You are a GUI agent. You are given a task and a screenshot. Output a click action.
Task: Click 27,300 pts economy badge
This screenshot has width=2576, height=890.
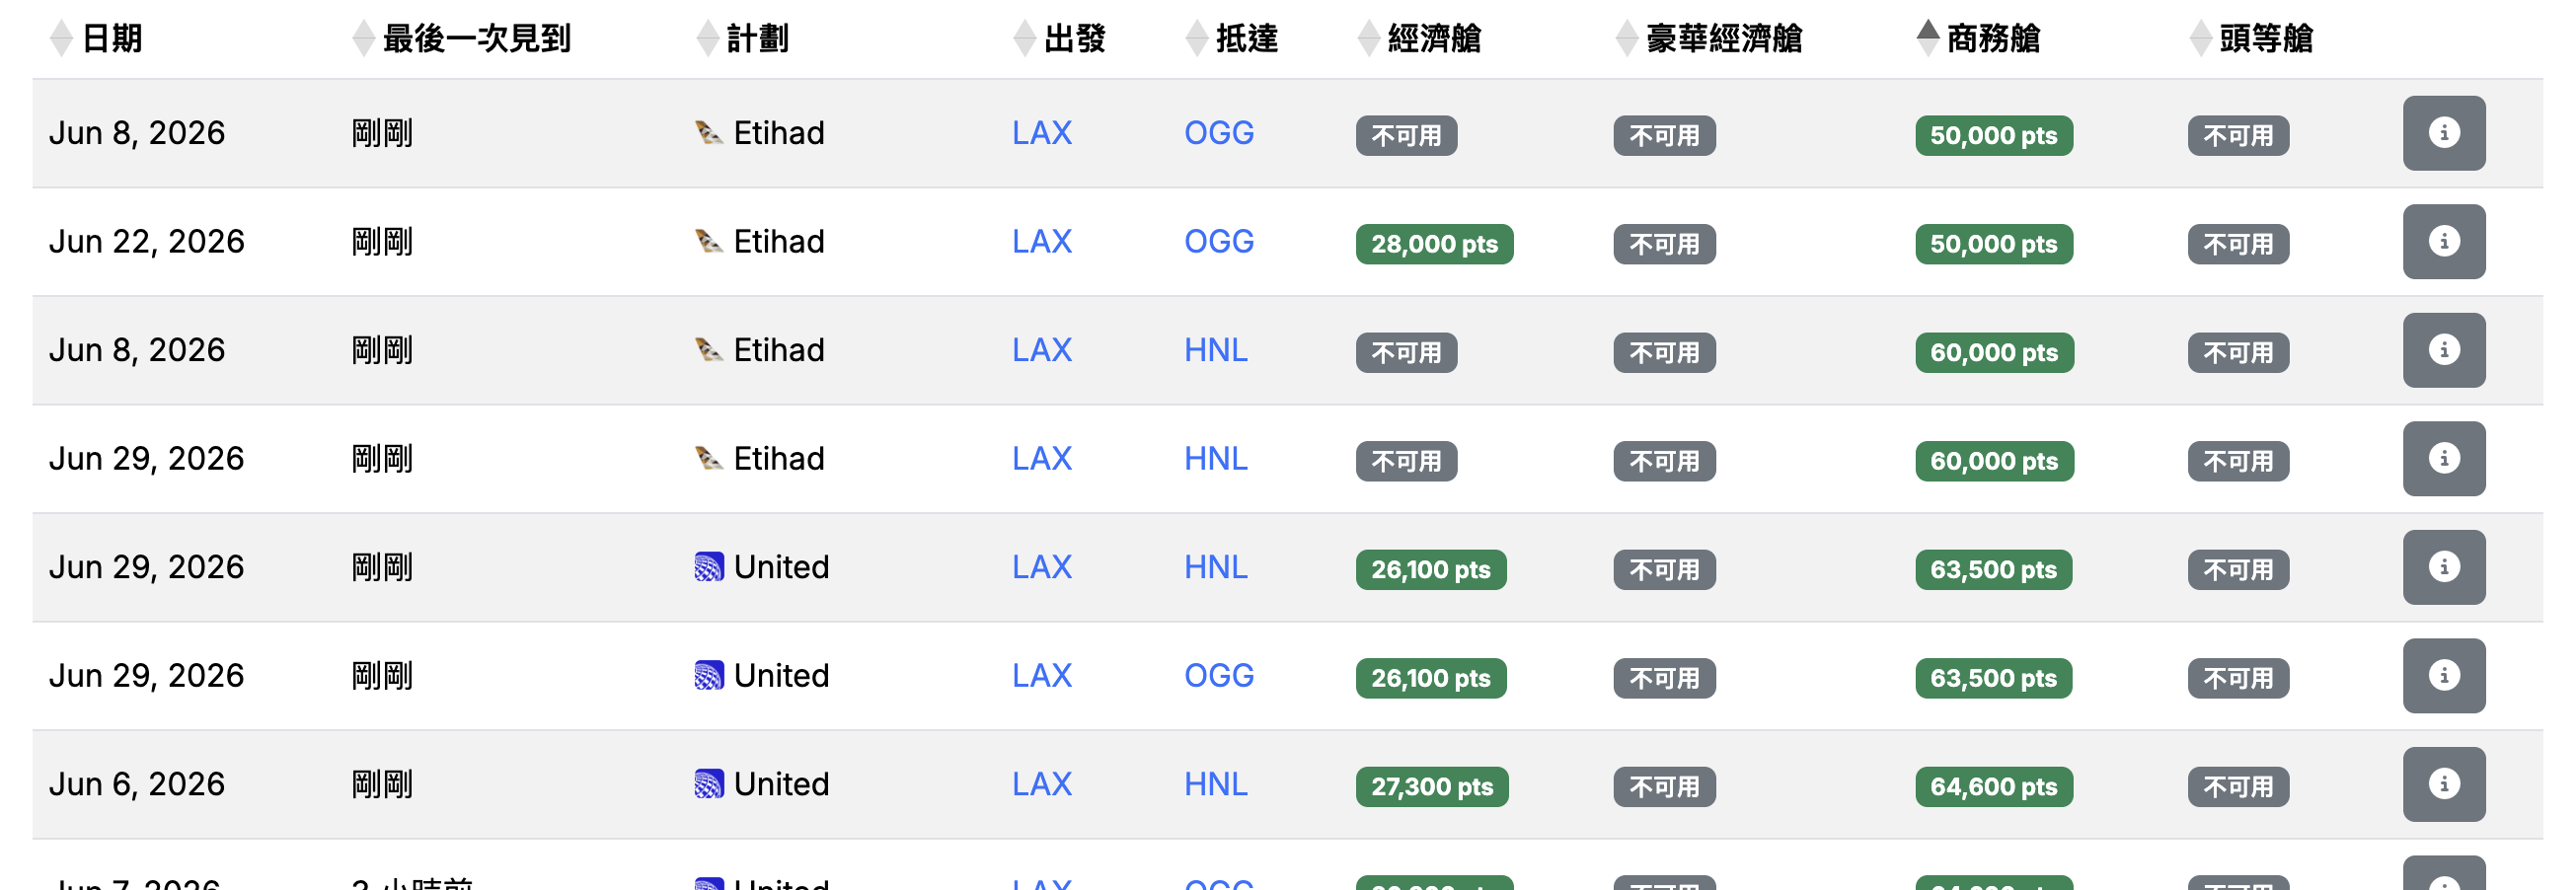[1432, 787]
